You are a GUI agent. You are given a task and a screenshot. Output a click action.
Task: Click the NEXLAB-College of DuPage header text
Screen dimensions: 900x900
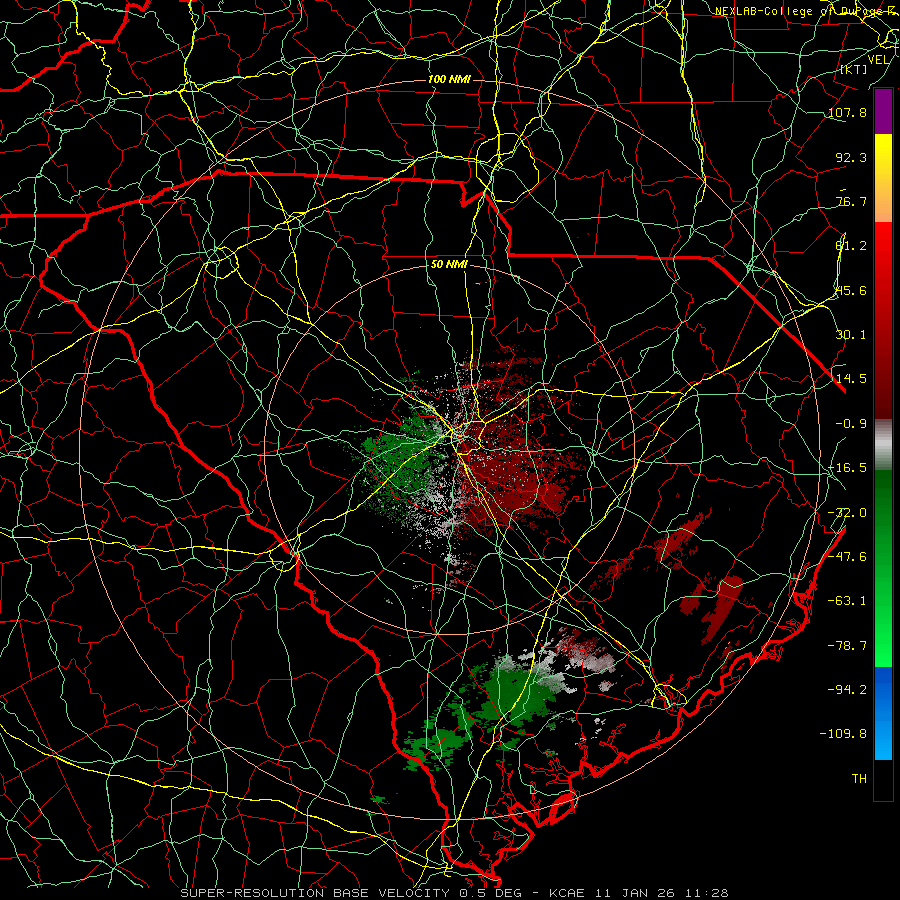coord(807,11)
